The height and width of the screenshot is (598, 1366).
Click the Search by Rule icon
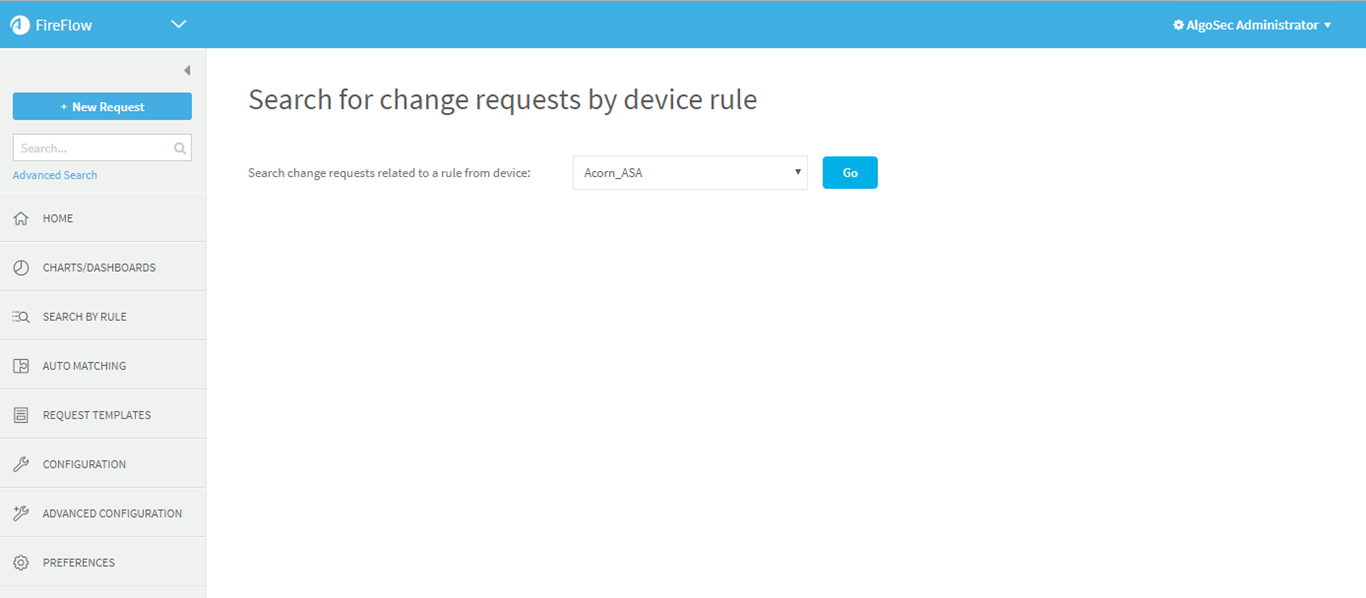click(21, 317)
